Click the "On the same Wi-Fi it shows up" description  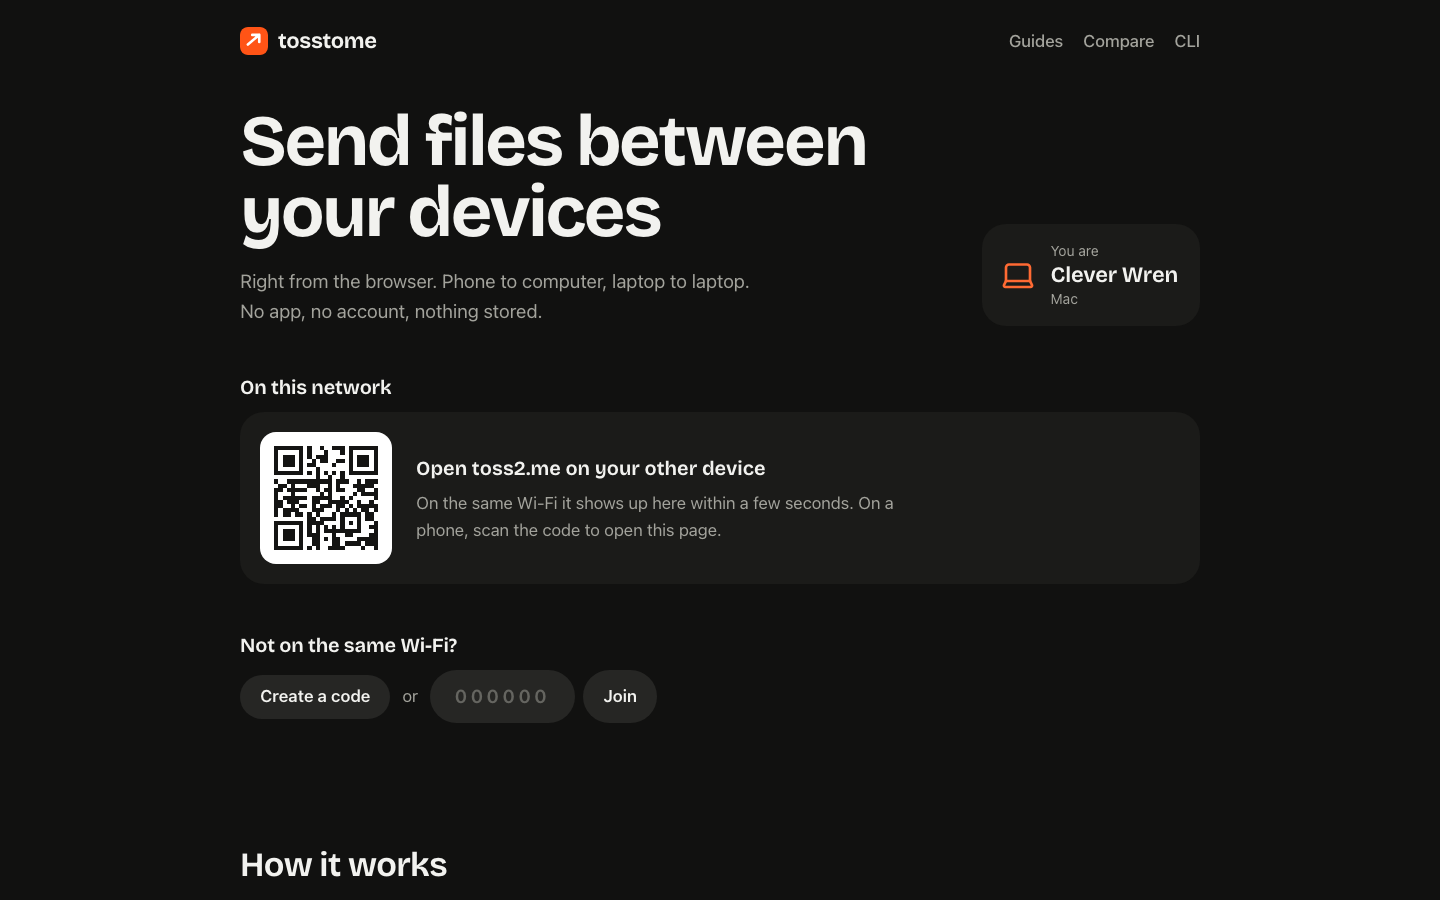(x=655, y=516)
